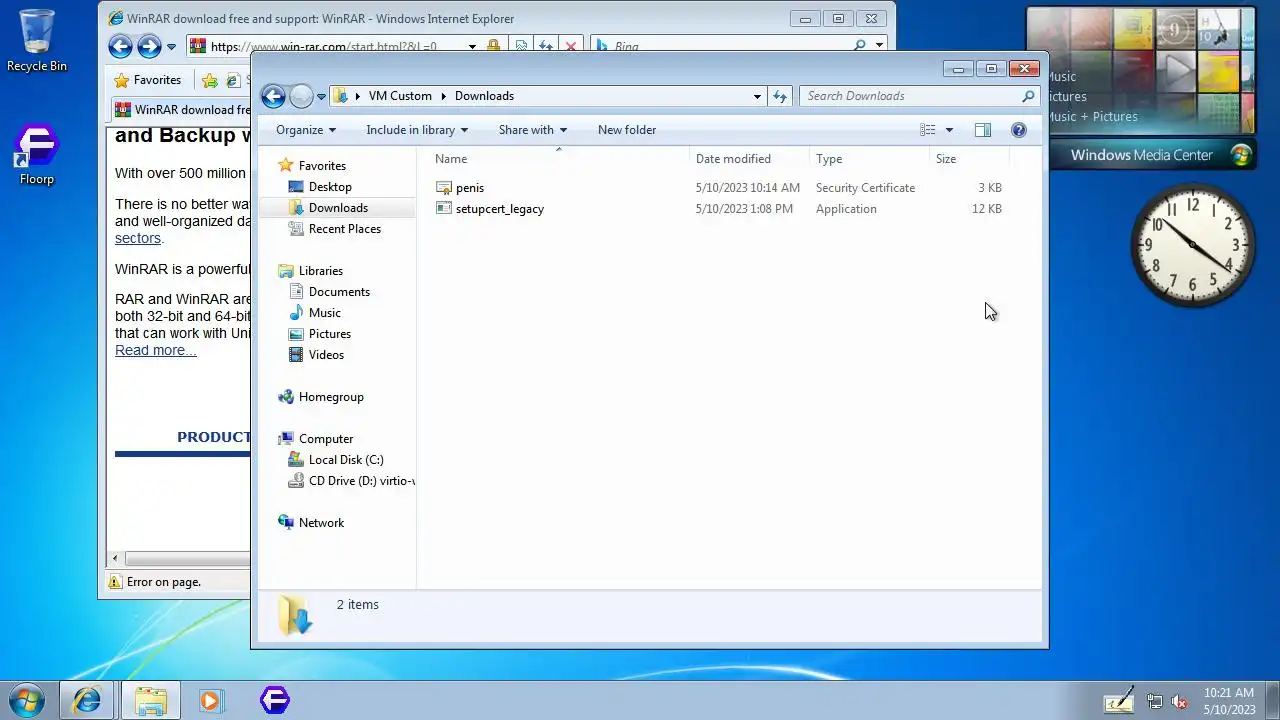The image size is (1280, 720).
Task: Click the Bing search magnifier in Internet Explorer
Action: (859, 46)
